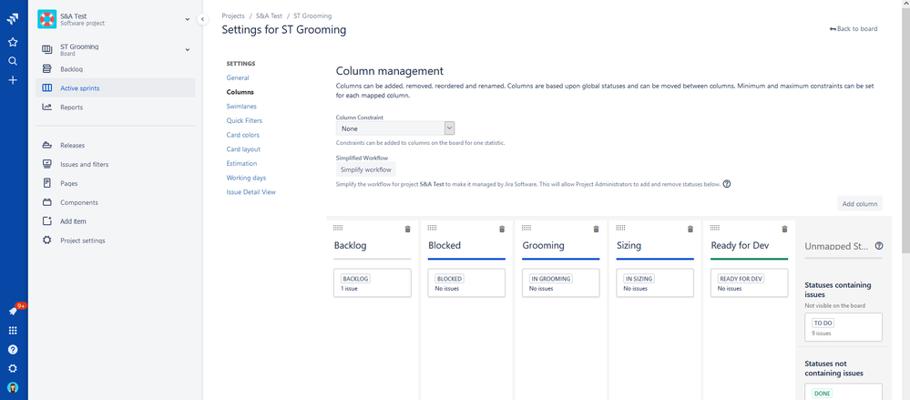
Task: Click the Add column button
Action: click(x=860, y=204)
